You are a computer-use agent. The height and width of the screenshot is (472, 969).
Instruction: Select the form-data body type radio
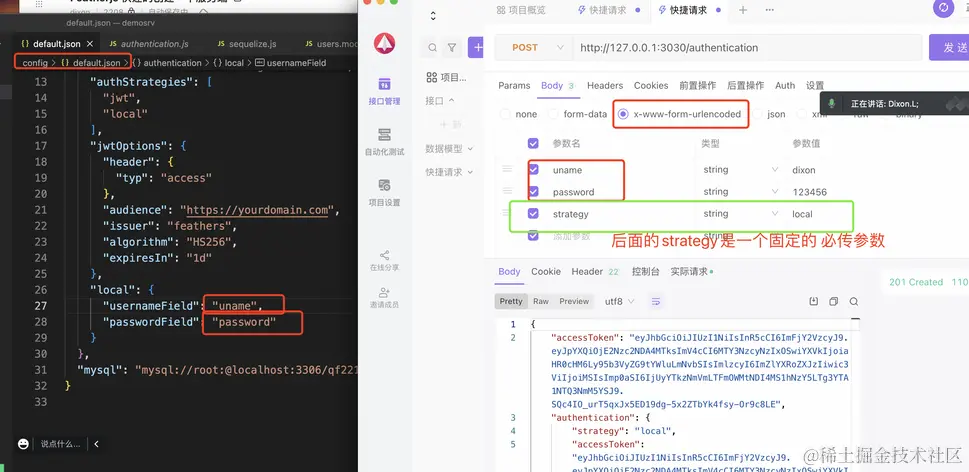click(x=553, y=114)
